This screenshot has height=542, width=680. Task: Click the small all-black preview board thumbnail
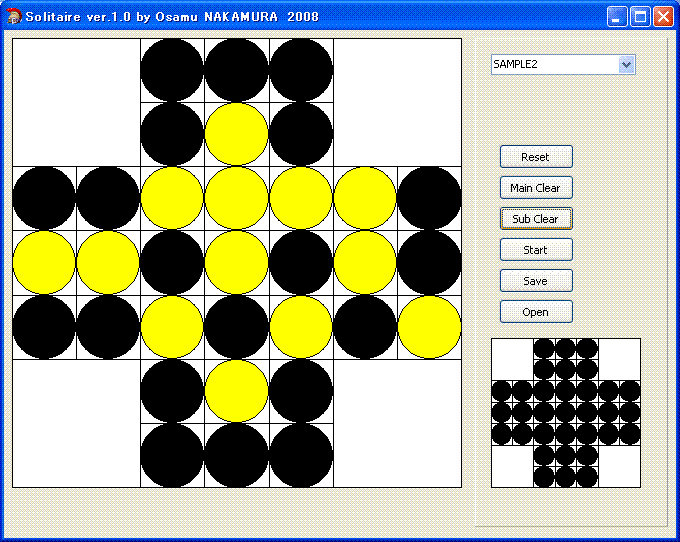coord(566,413)
